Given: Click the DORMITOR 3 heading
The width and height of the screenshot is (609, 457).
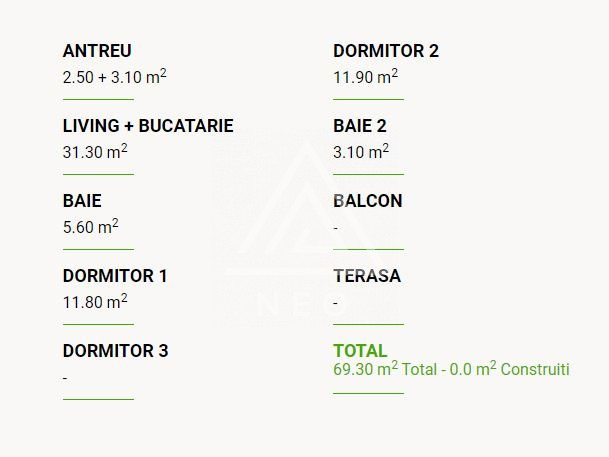Looking at the screenshot, I should tap(115, 351).
